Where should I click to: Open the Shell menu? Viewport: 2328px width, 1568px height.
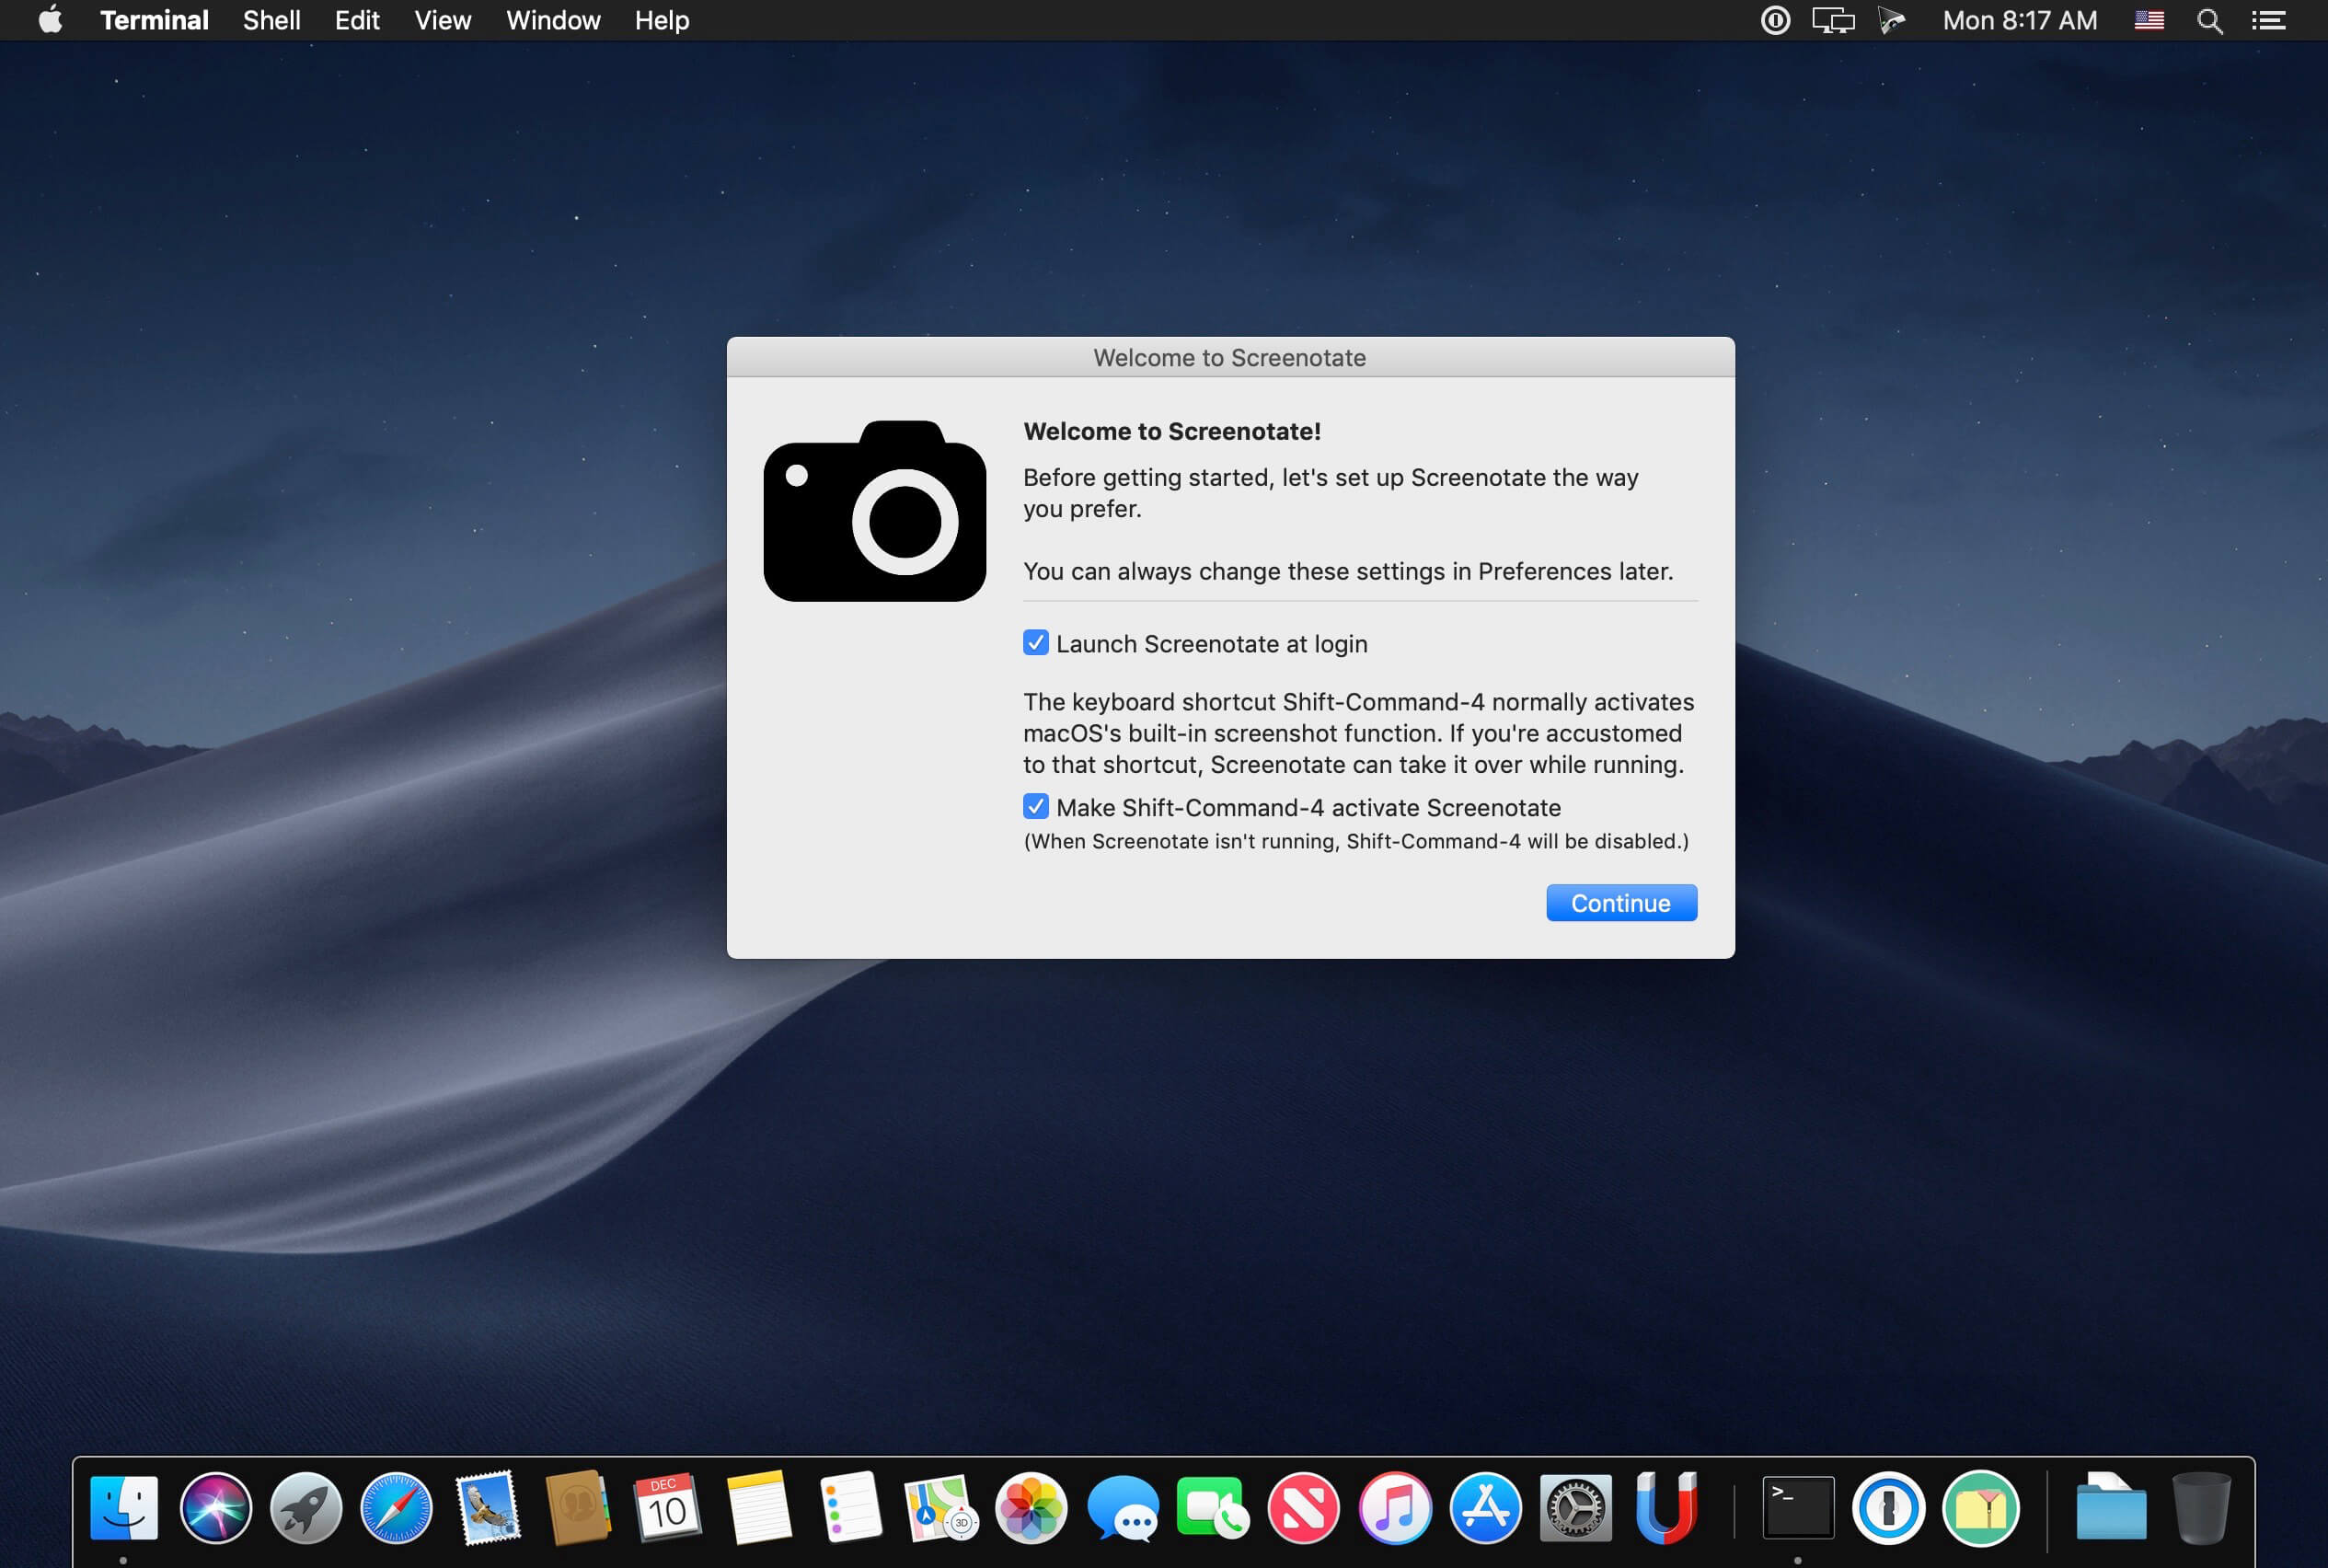tap(271, 21)
